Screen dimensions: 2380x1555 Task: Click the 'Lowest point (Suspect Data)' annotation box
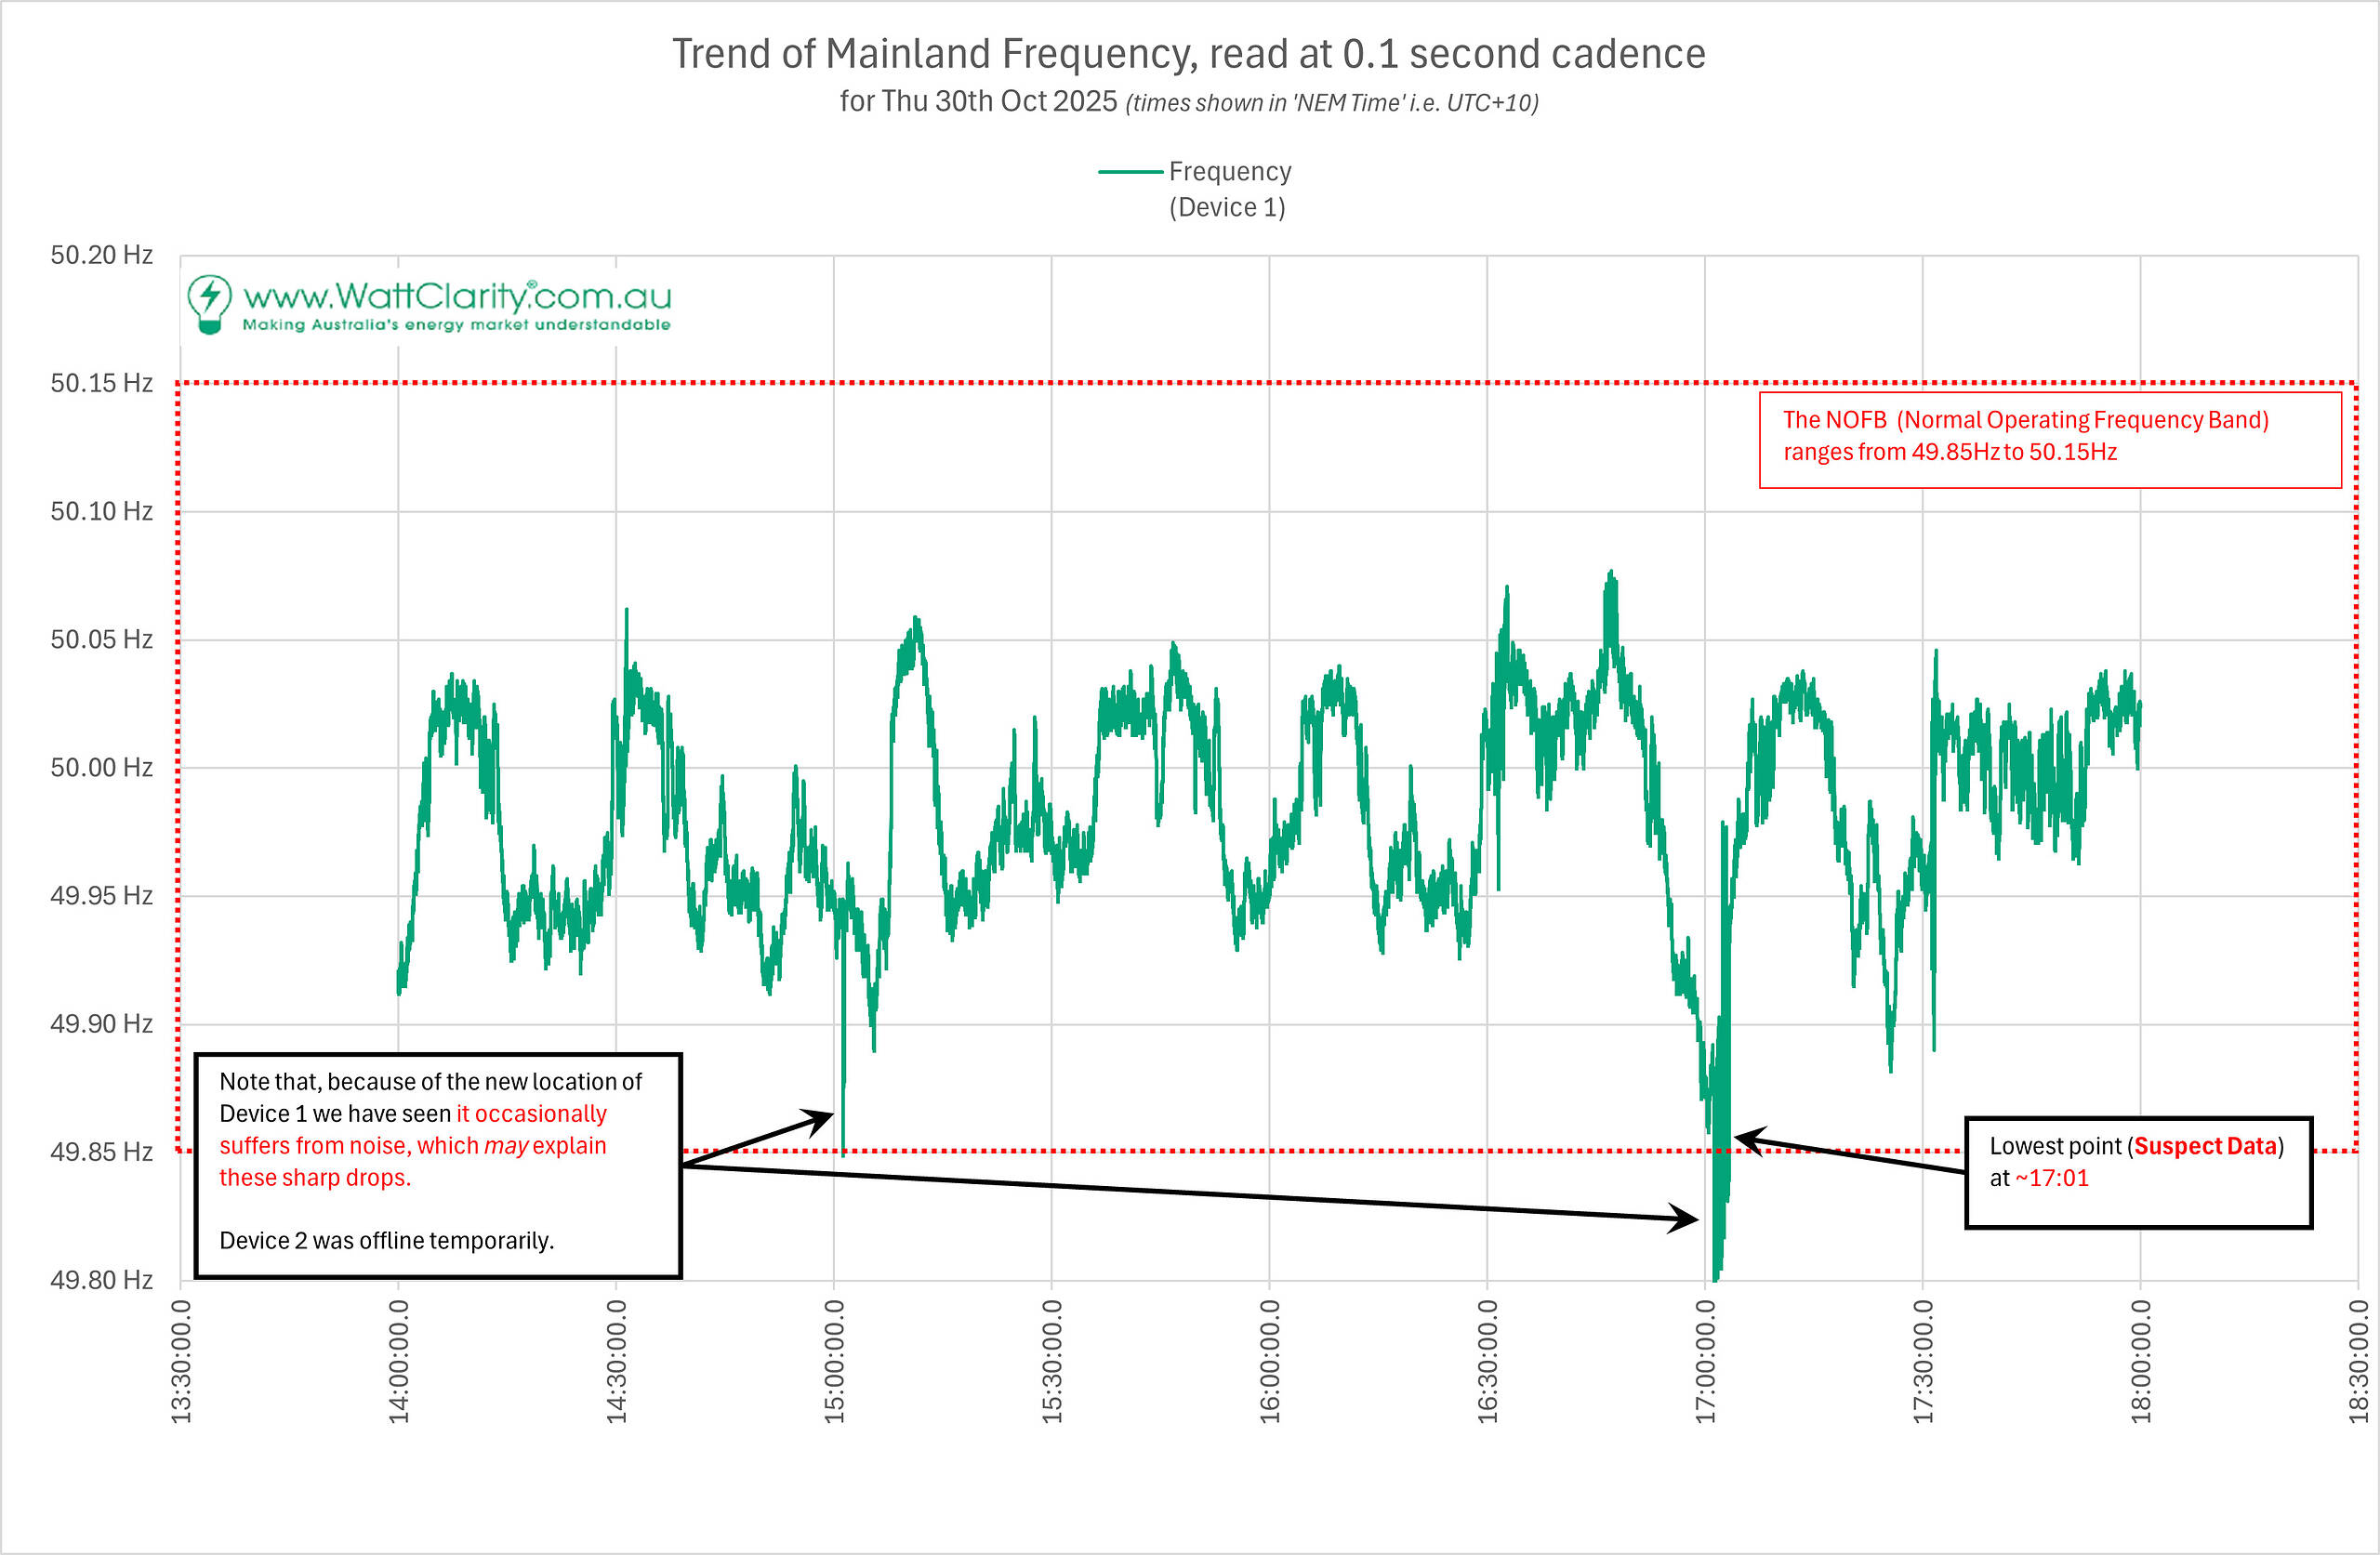(2137, 1171)
